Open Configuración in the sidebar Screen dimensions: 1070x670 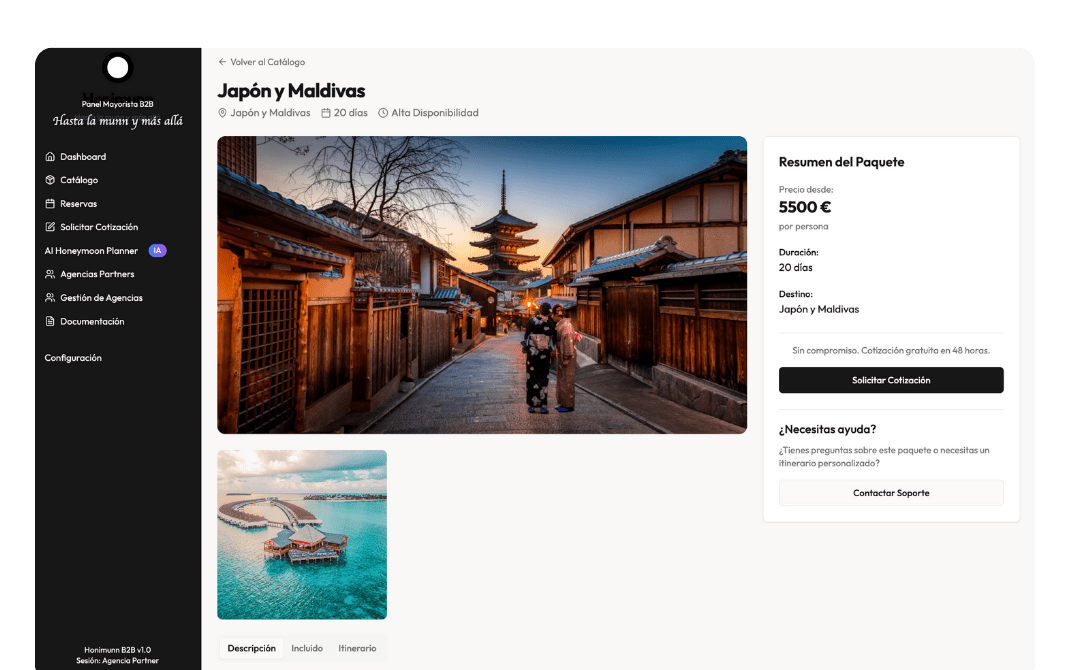pos(73,358)
